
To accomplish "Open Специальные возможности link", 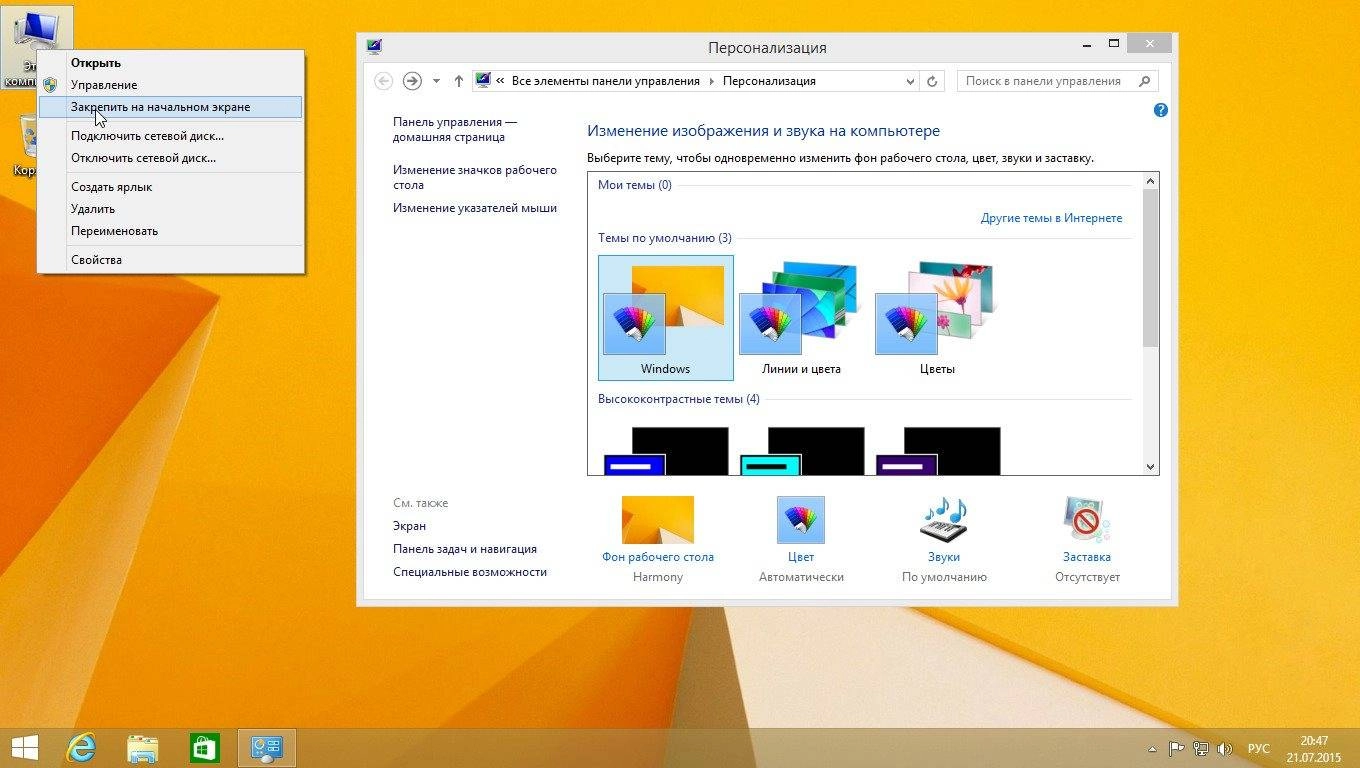I will 470,572.
